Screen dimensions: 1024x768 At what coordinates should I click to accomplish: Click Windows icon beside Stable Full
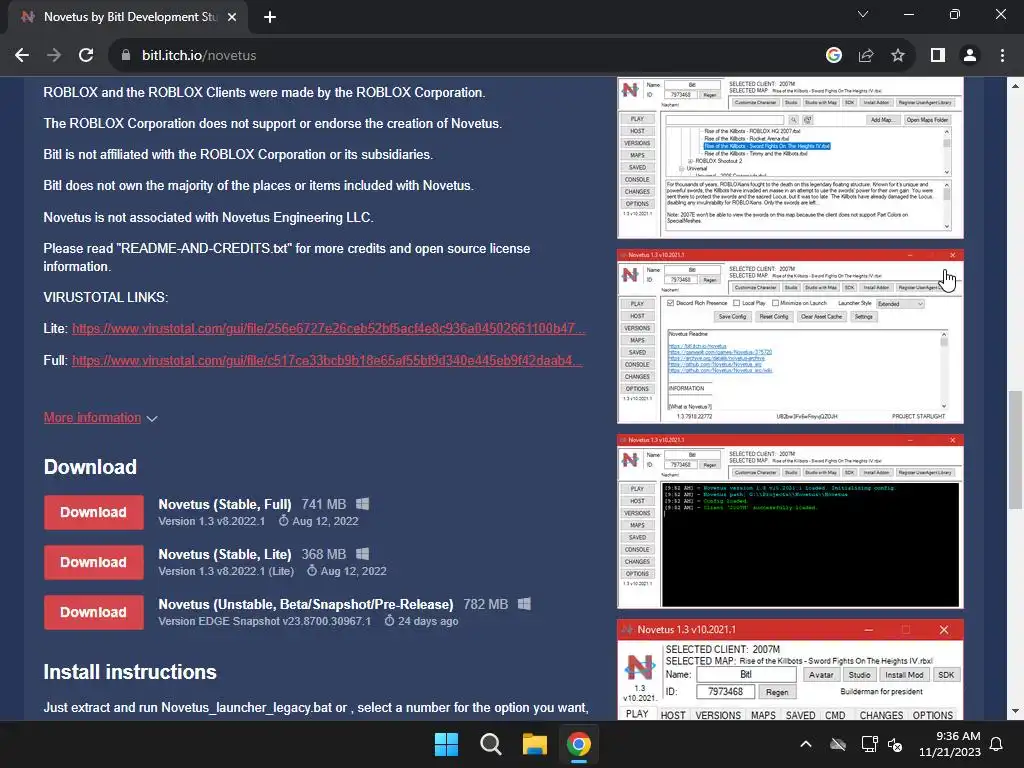pos(362,504)
